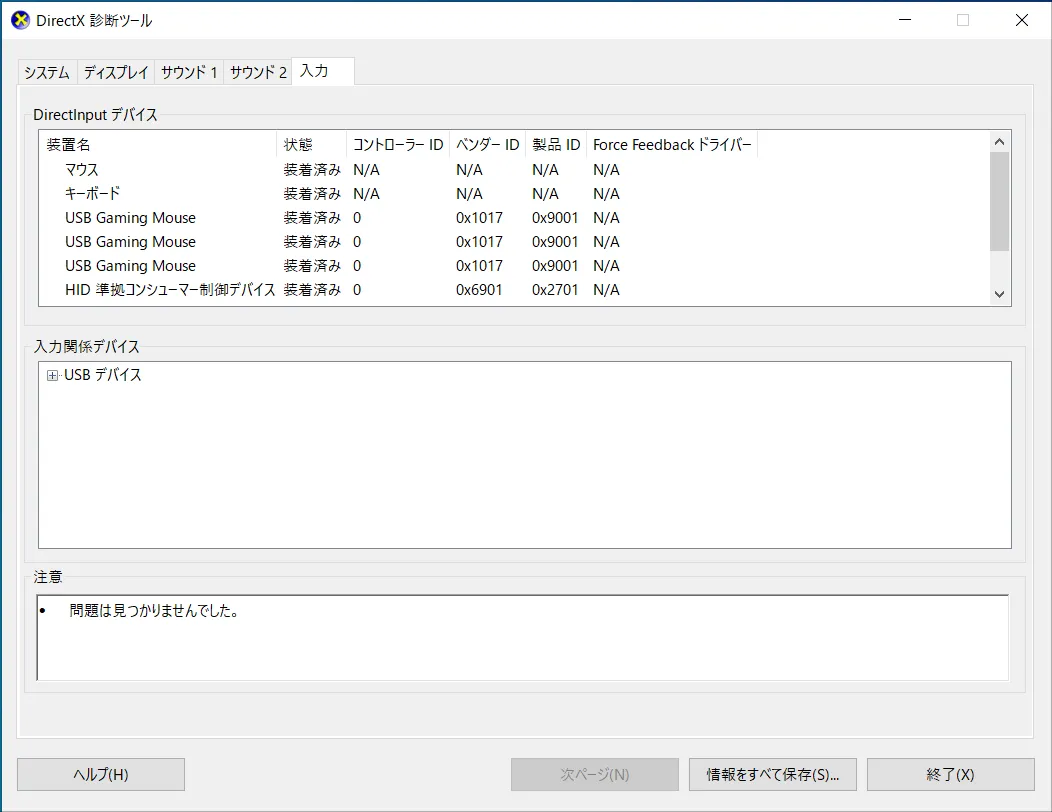Click the device list scrollbar down arrow

pyautogui.click(x=1000, y=295)
